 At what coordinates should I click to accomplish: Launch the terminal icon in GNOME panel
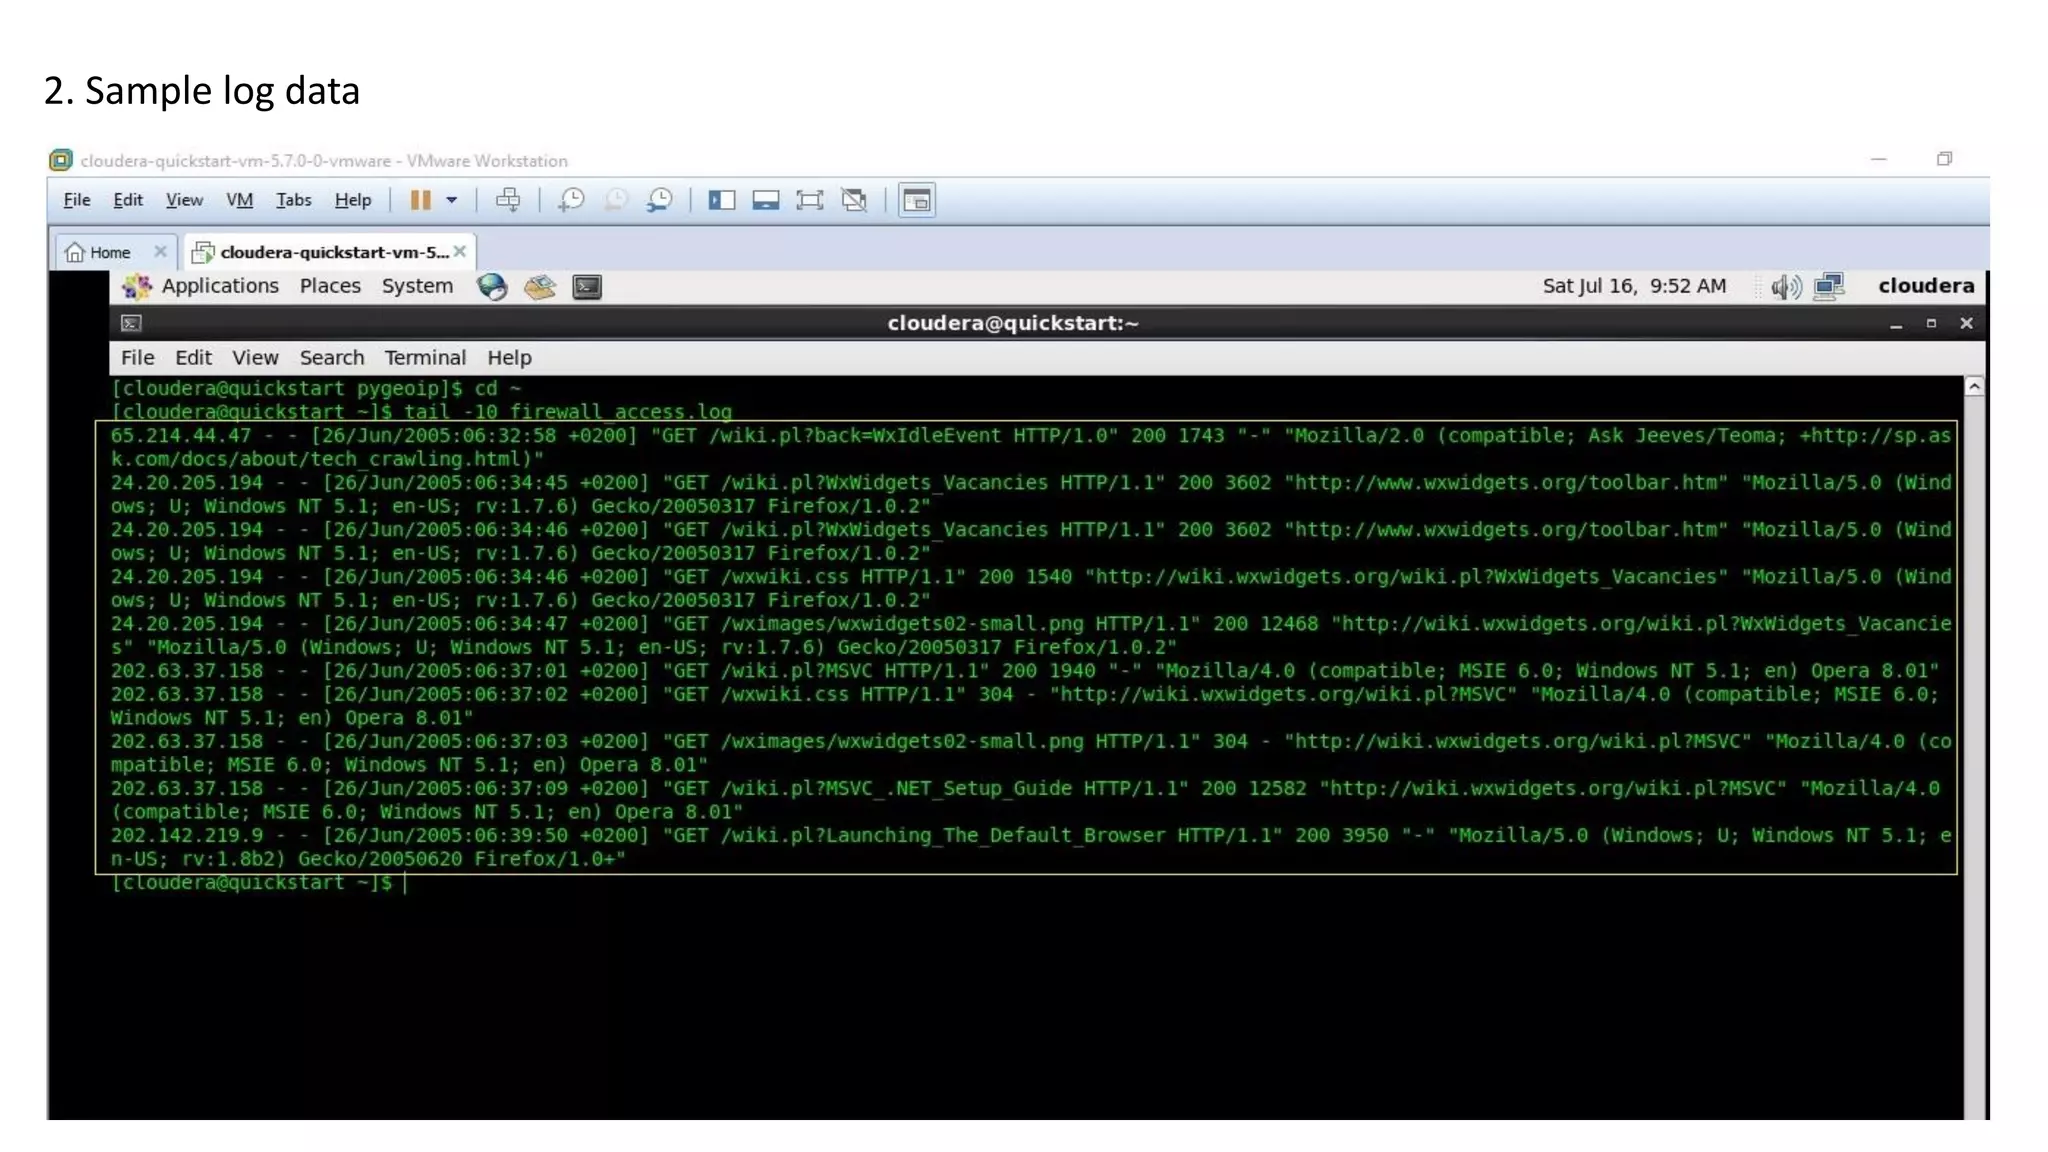click(587, 287)
